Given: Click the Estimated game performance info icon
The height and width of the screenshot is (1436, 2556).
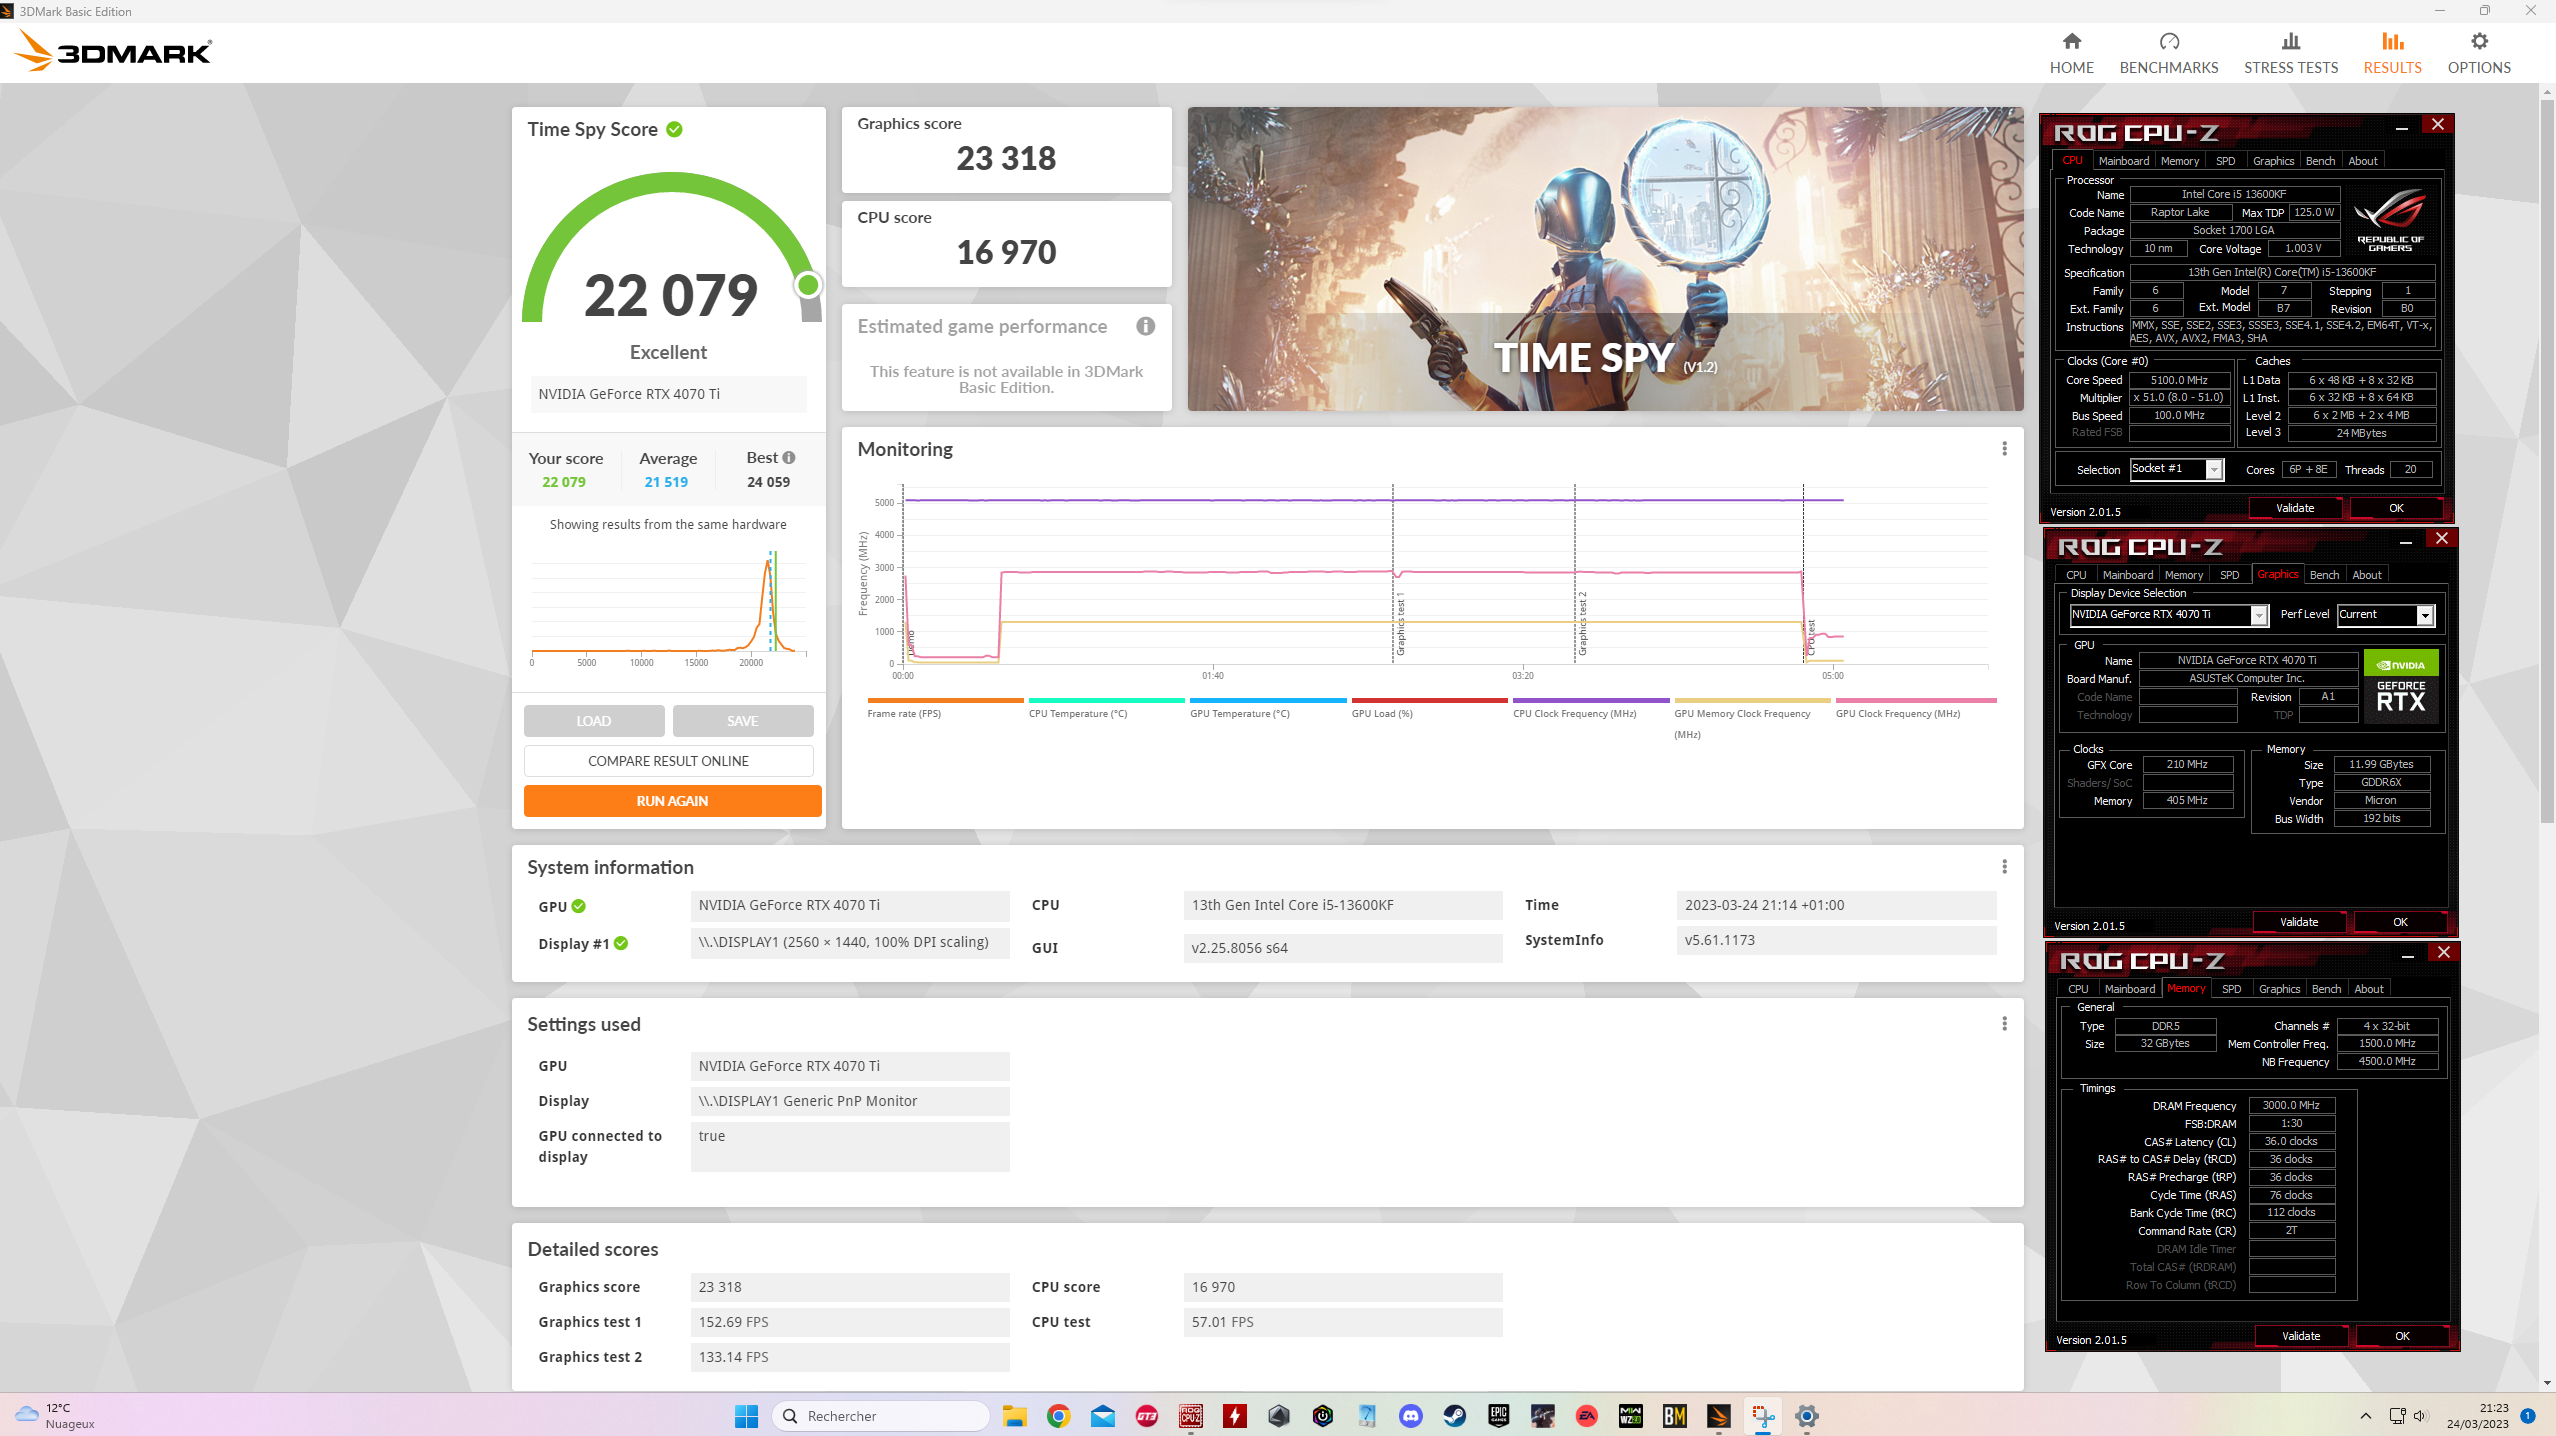Looking at the screenshot, I should [1146, 326].
